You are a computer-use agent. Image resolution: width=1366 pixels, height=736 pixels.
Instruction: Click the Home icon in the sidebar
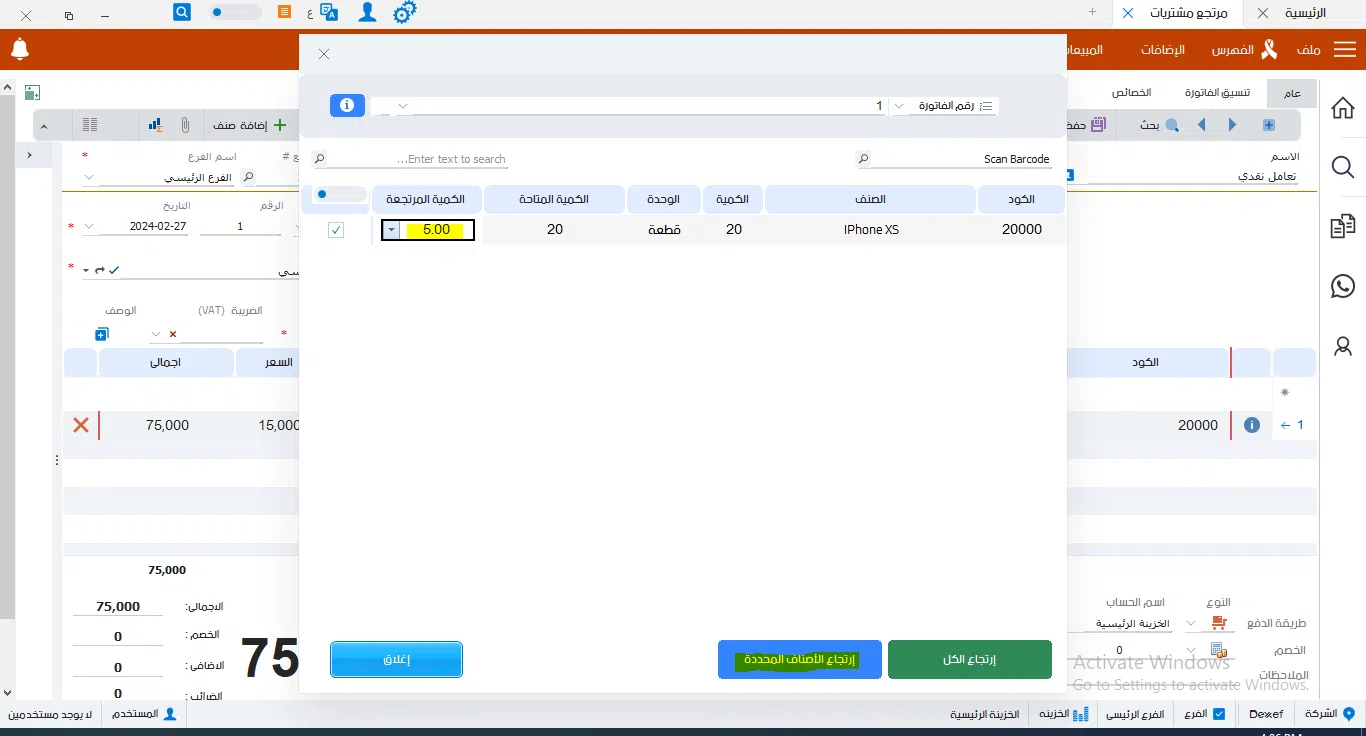click(1343, 108)
